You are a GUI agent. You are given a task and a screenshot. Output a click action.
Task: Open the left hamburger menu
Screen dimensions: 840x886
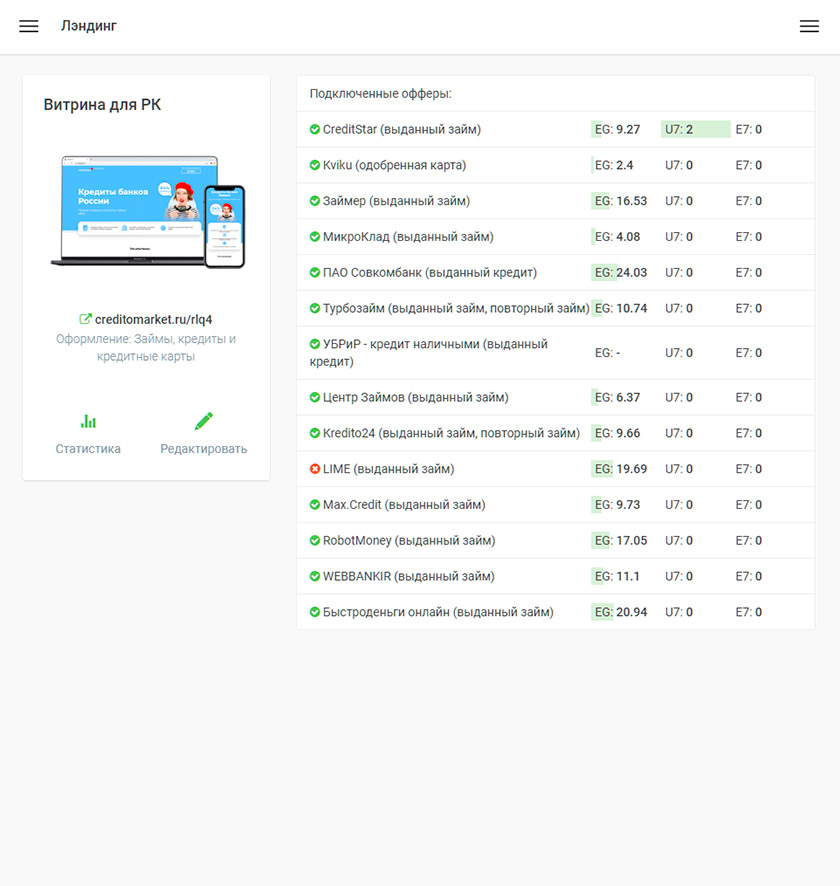tap(29, 26)
